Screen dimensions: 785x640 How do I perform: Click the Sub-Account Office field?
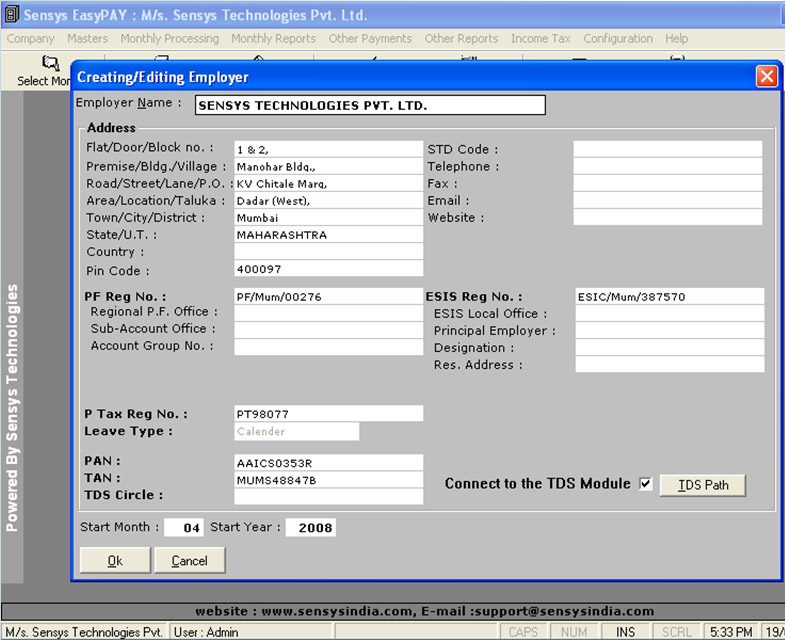pyautogui.click(x=328, y=331)
